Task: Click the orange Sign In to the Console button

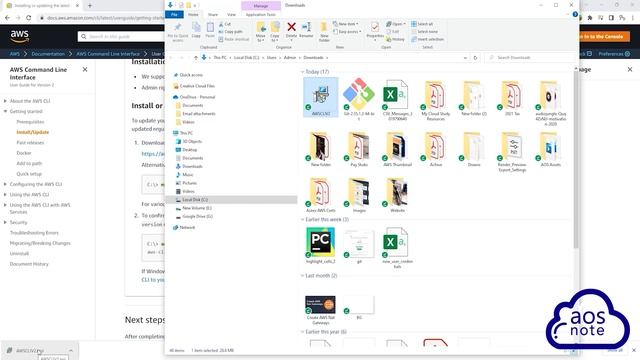Action: tap(603, 36)
